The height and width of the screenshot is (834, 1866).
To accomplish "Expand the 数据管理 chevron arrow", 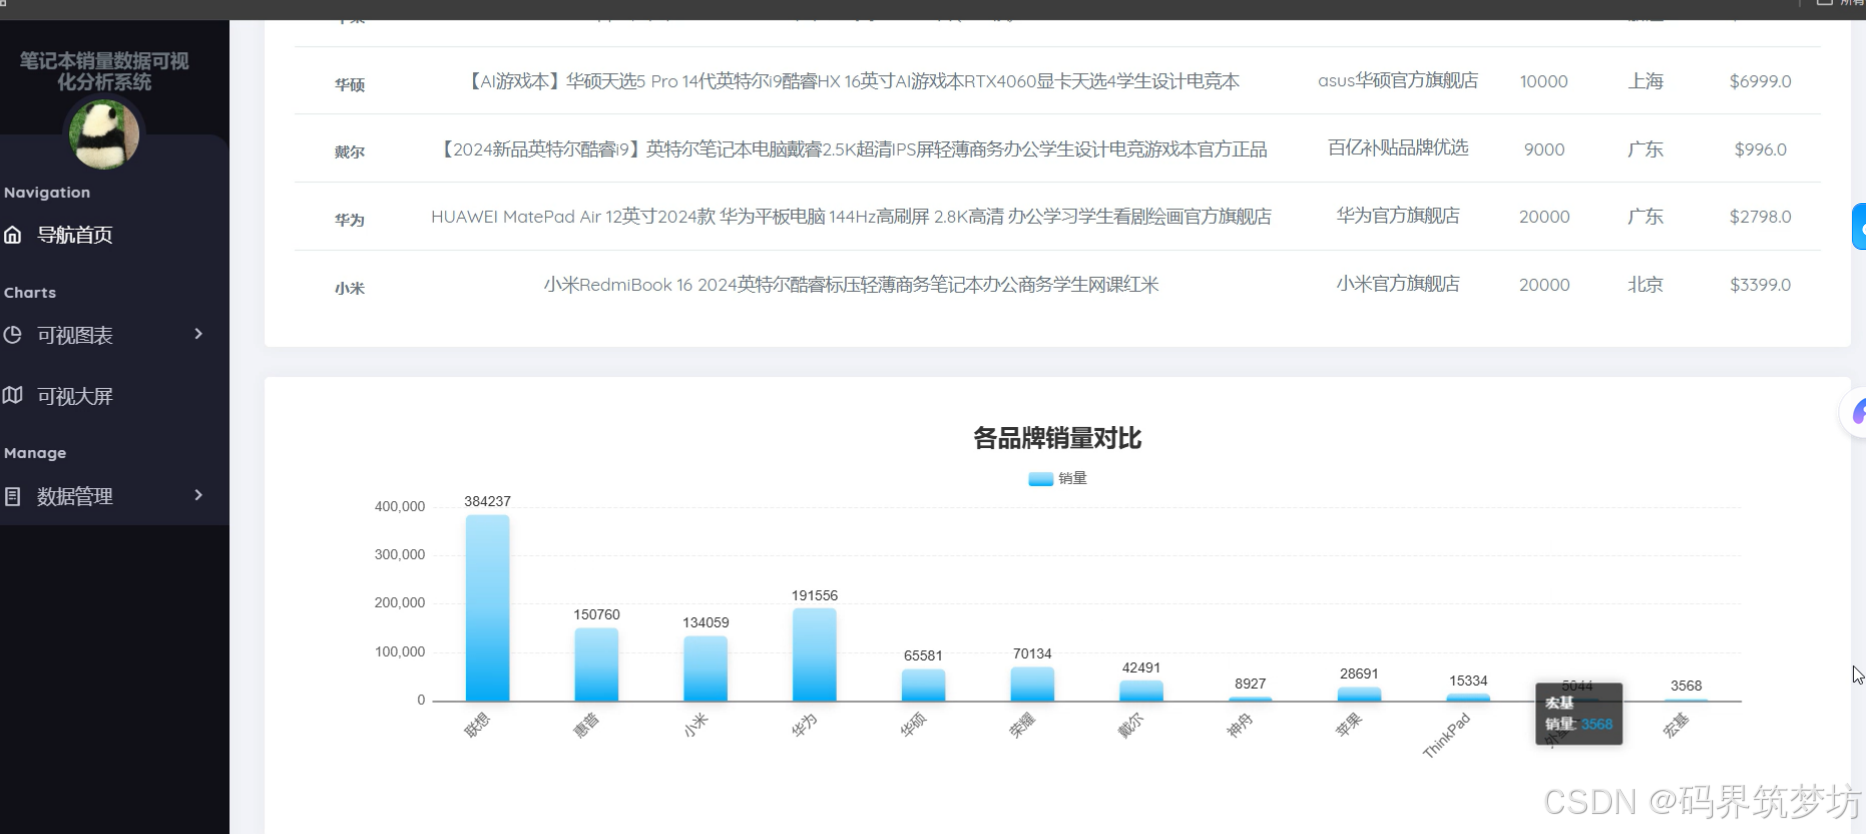I will (x=198, y=495).
